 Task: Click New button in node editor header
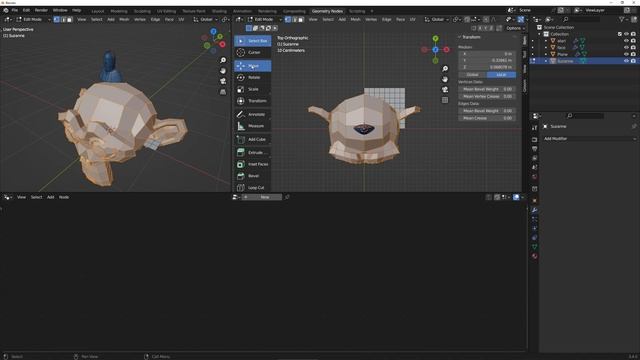264,197
